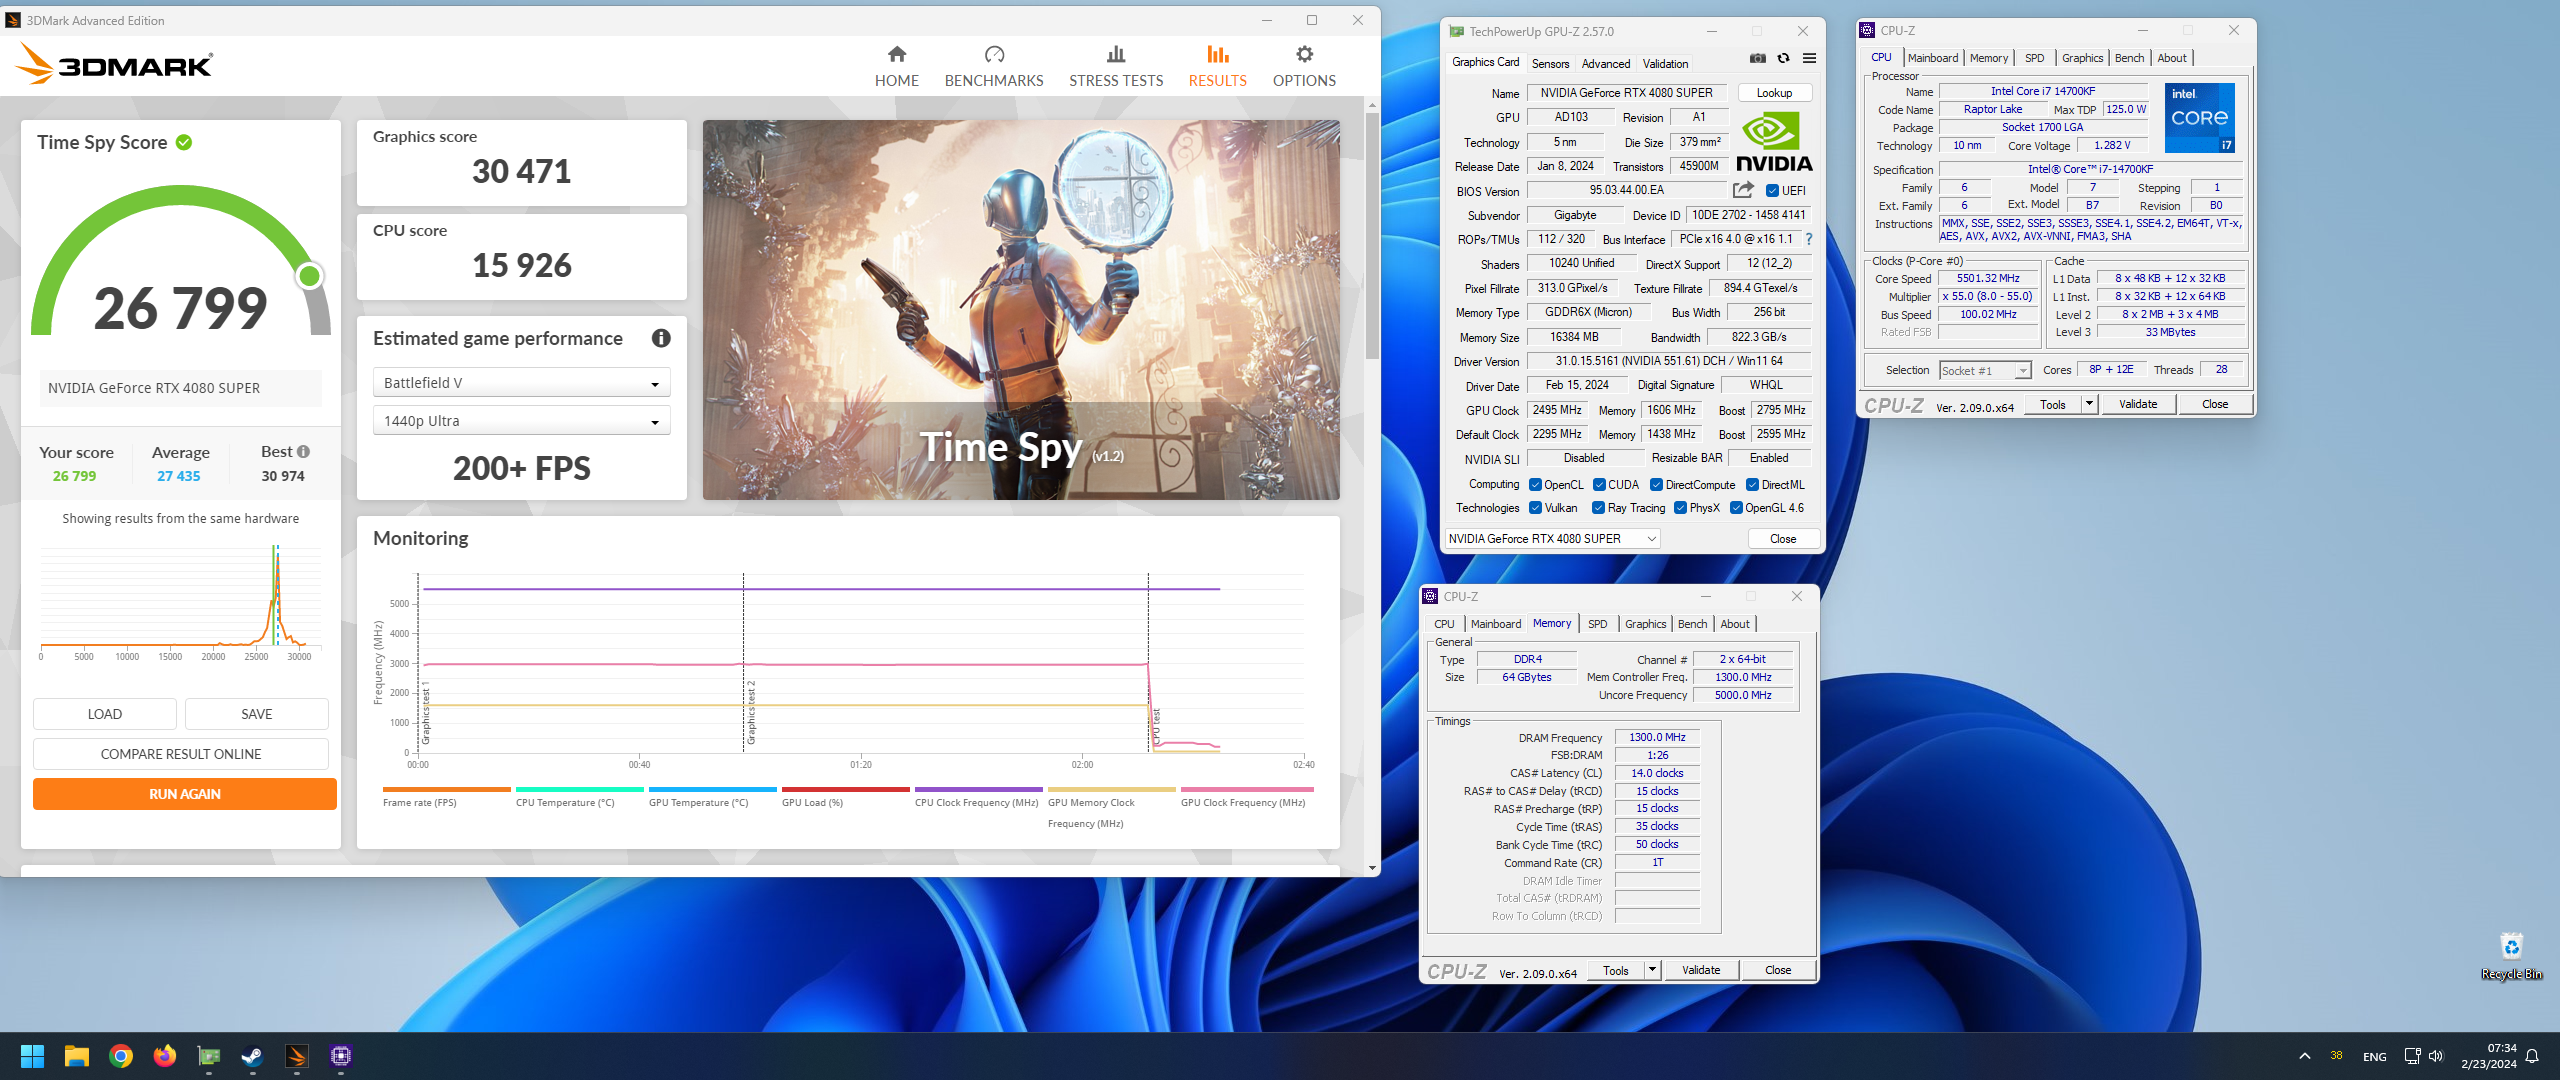Viewport: 2560px width, 1080px height.
Task: Switch to 3DMark taskbar icon
Action: [297, 1056]
